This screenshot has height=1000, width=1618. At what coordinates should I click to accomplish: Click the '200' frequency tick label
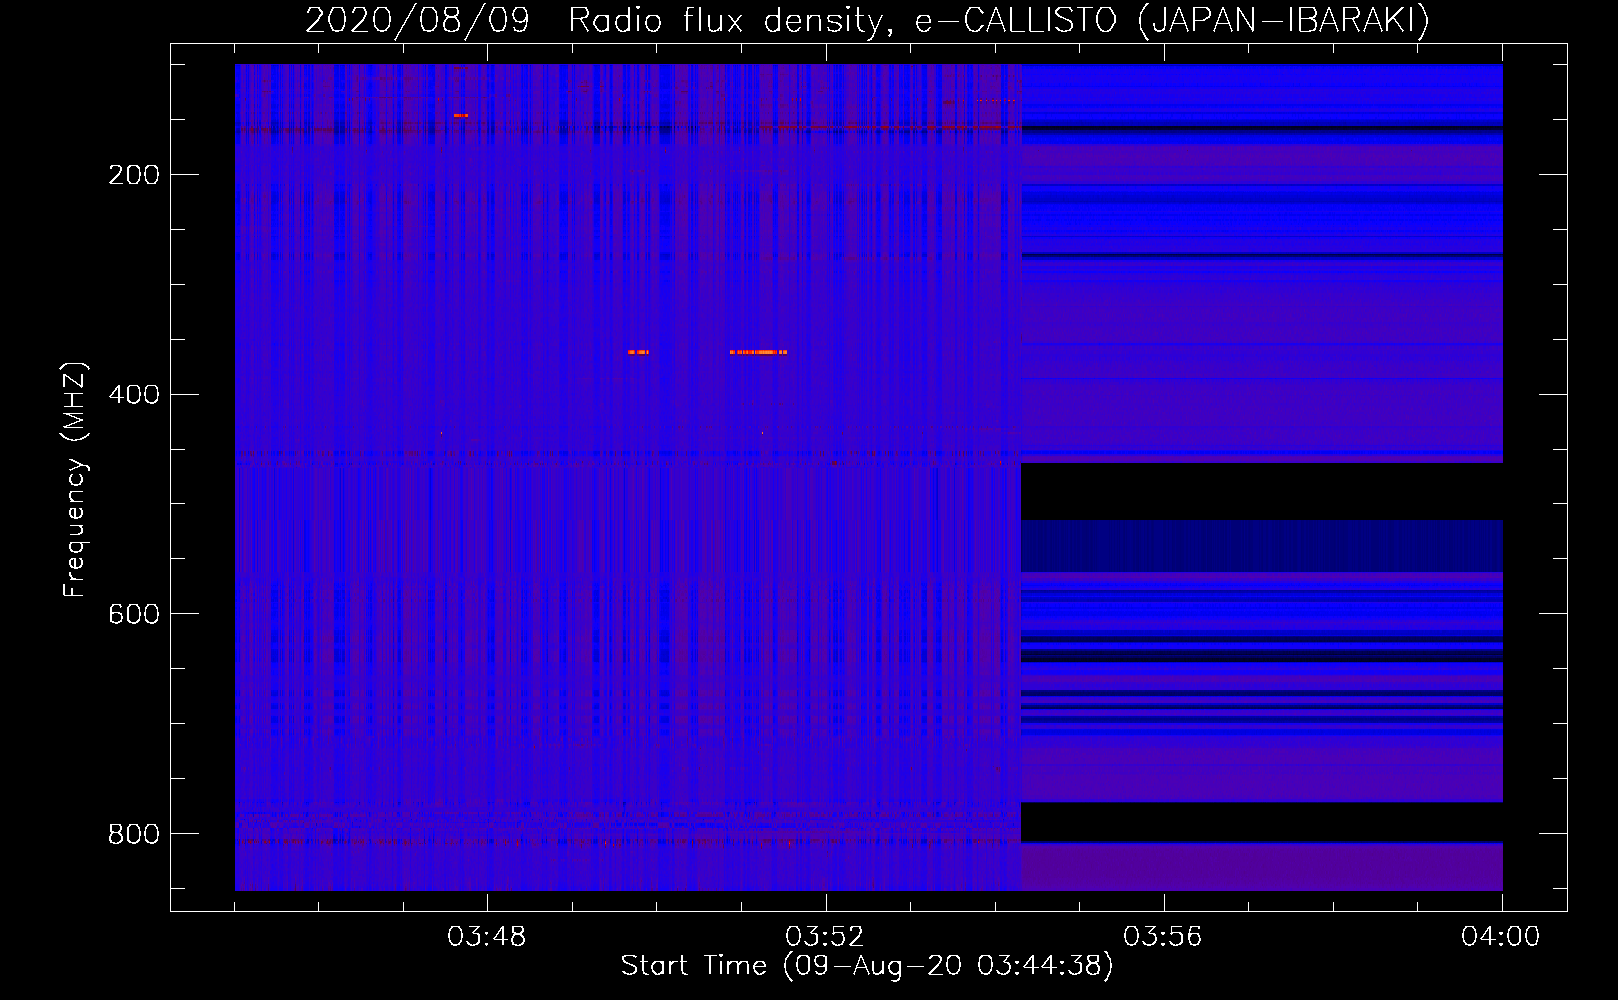coord(134,175)
